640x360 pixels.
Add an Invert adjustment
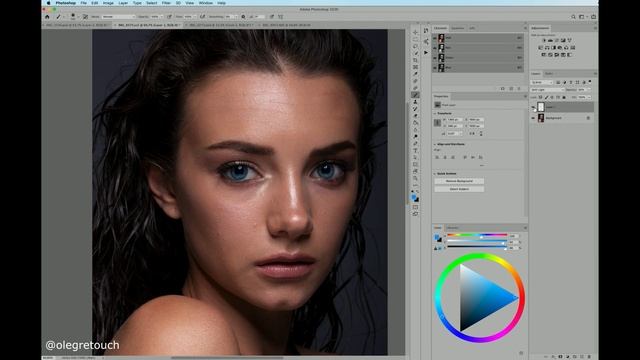point(543,55)
